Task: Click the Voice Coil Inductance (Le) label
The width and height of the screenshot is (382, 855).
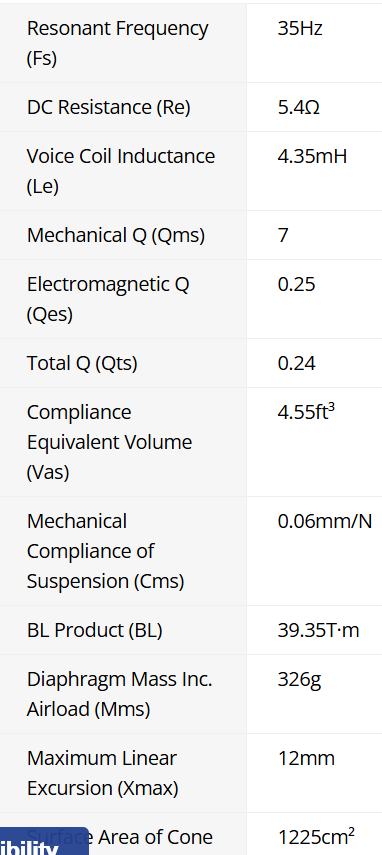Action: [x=121, y=171]
